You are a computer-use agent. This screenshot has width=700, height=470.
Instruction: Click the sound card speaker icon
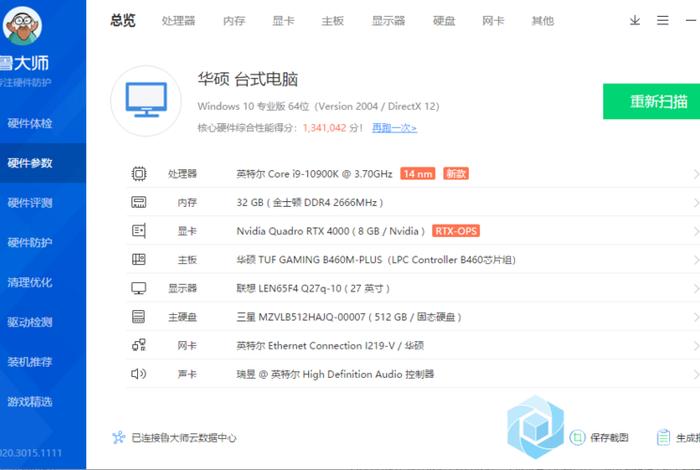[139, 374]
